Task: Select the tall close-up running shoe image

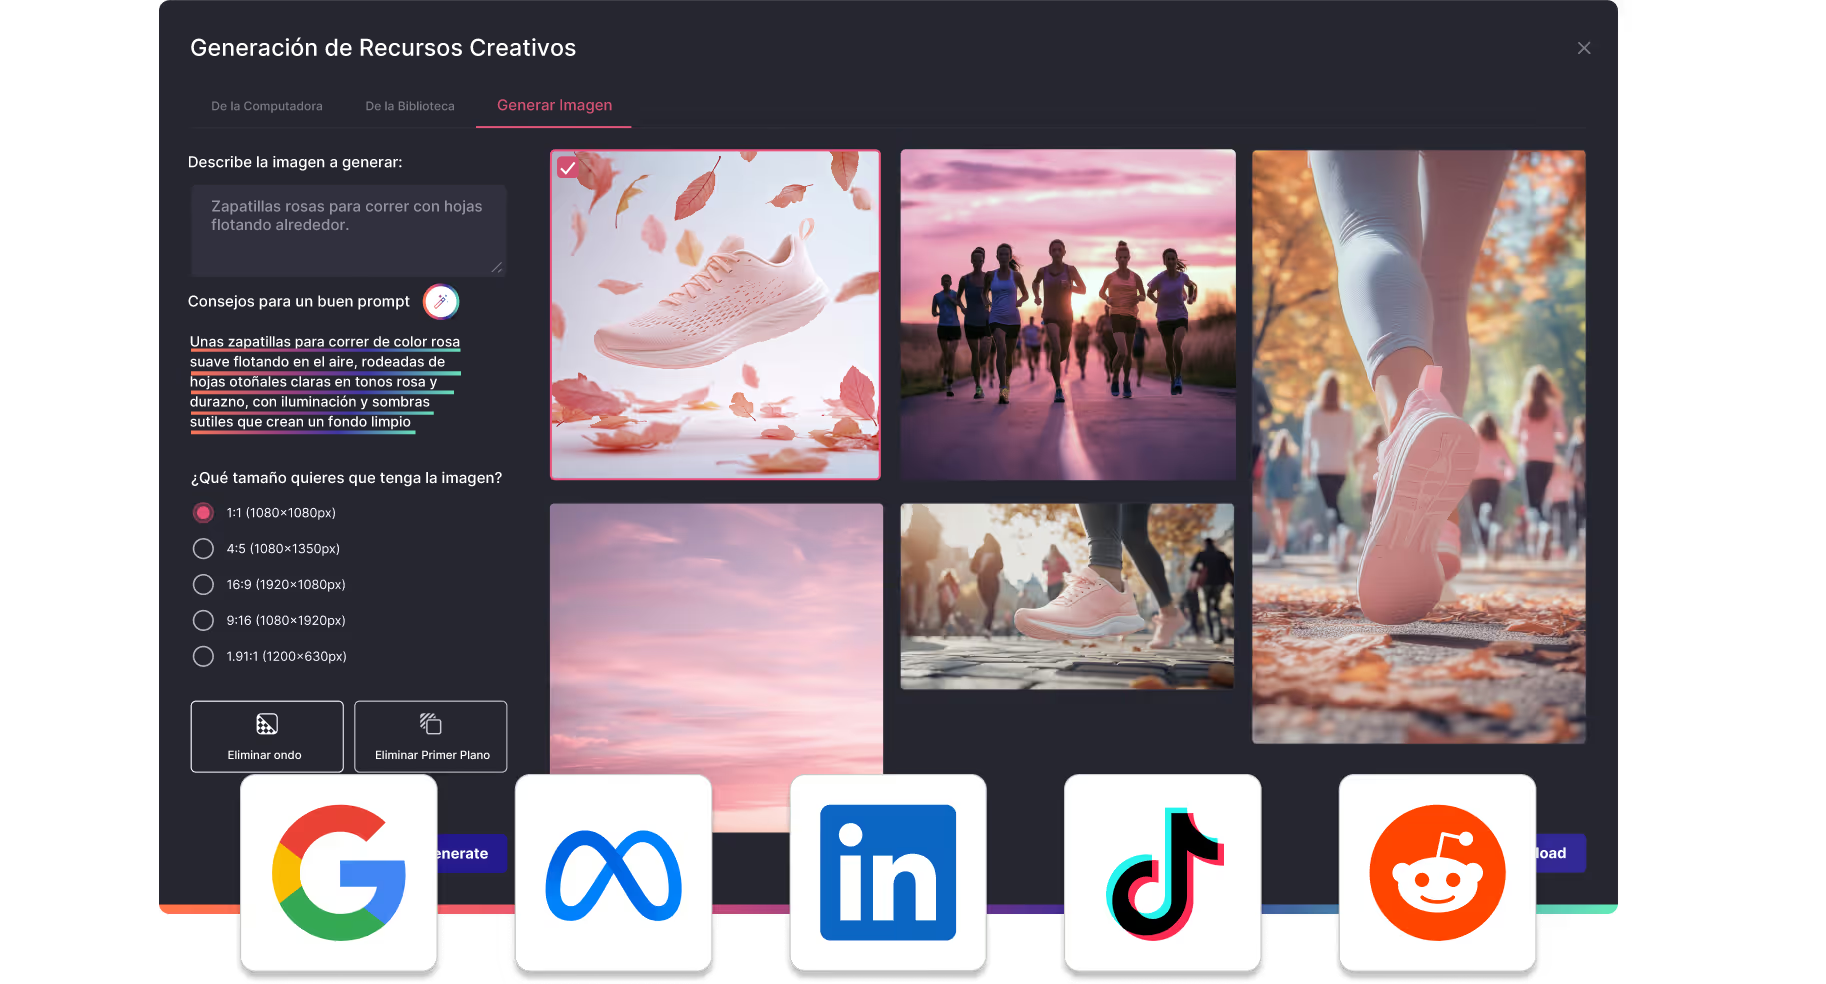Action: (1419, 447)
